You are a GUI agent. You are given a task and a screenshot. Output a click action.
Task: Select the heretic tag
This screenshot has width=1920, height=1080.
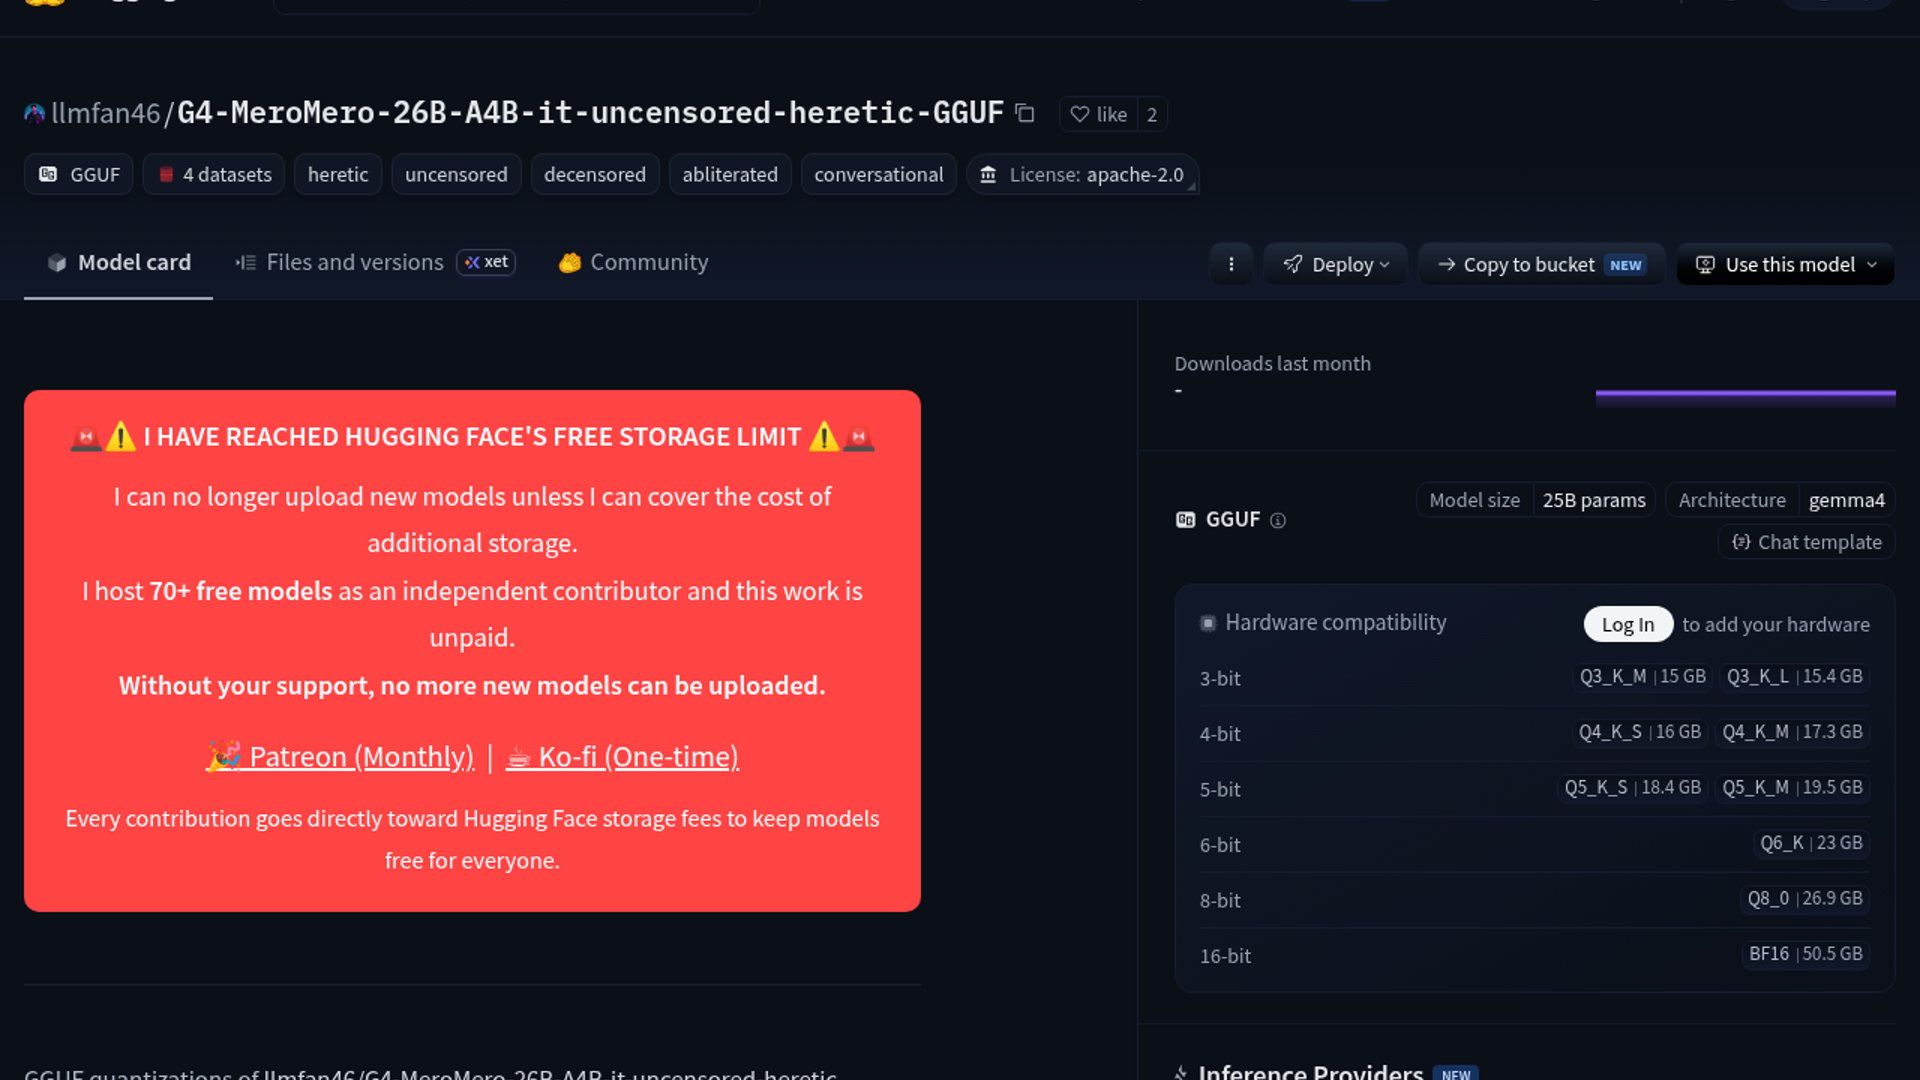click(x=338, y=174)
